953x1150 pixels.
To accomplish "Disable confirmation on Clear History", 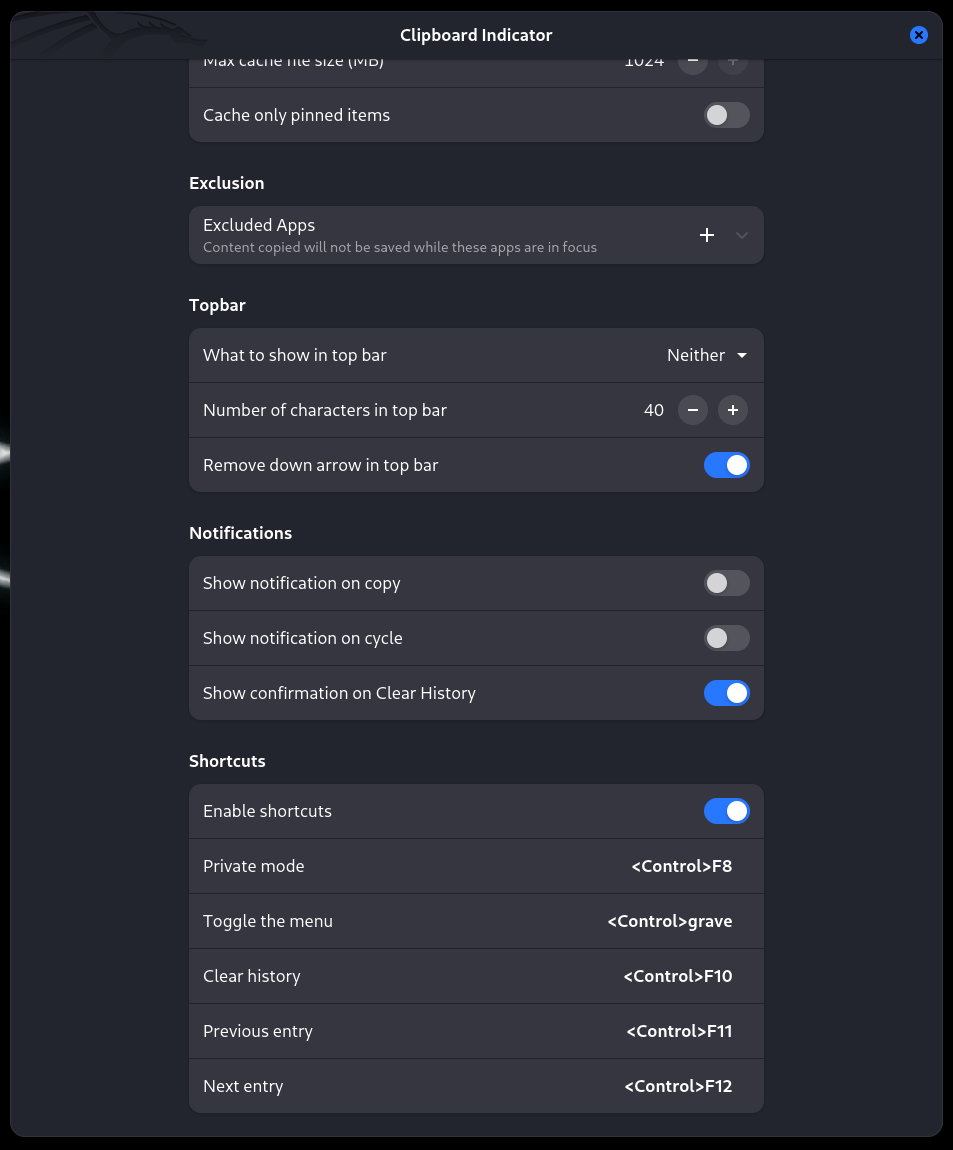I will pyautogui.click(x=726, y=693).
